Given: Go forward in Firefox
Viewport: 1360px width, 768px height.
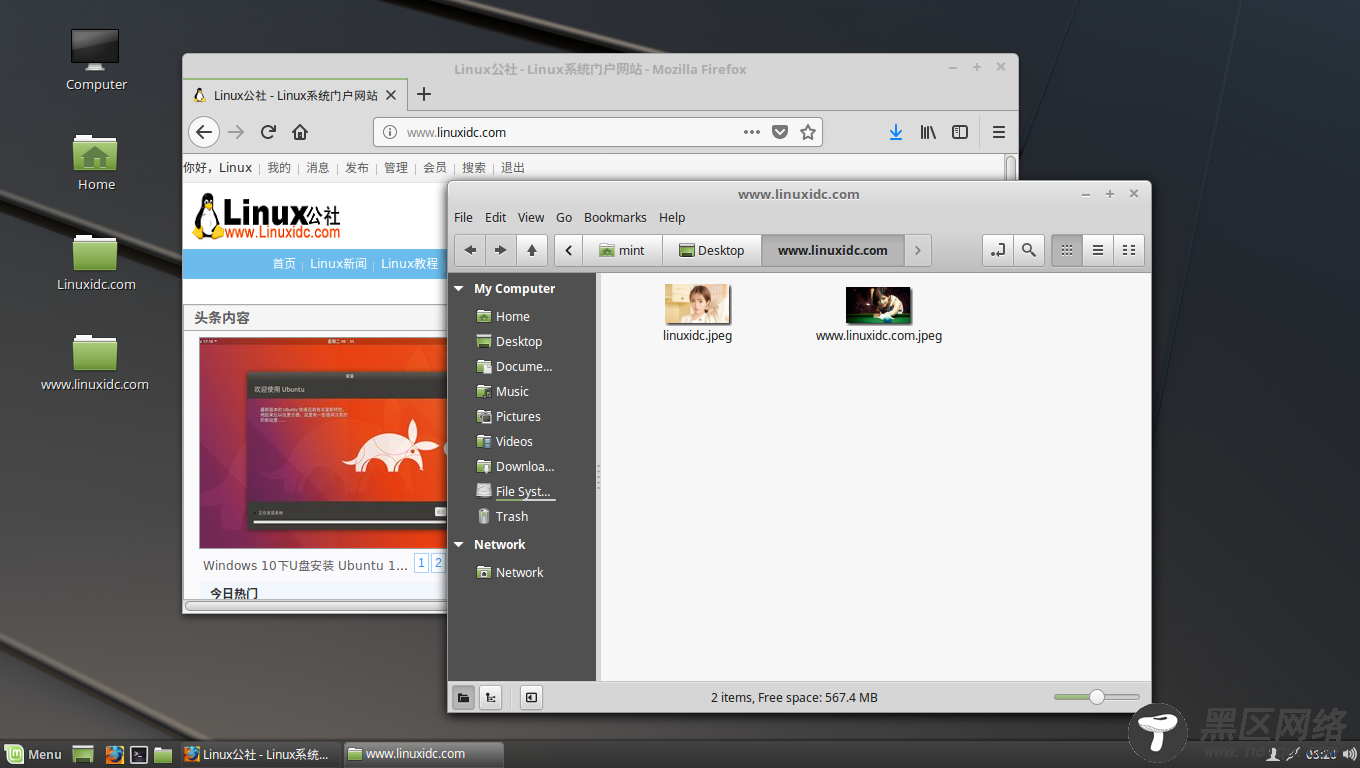Looking at the screenshot, I should tap(236, 132).
